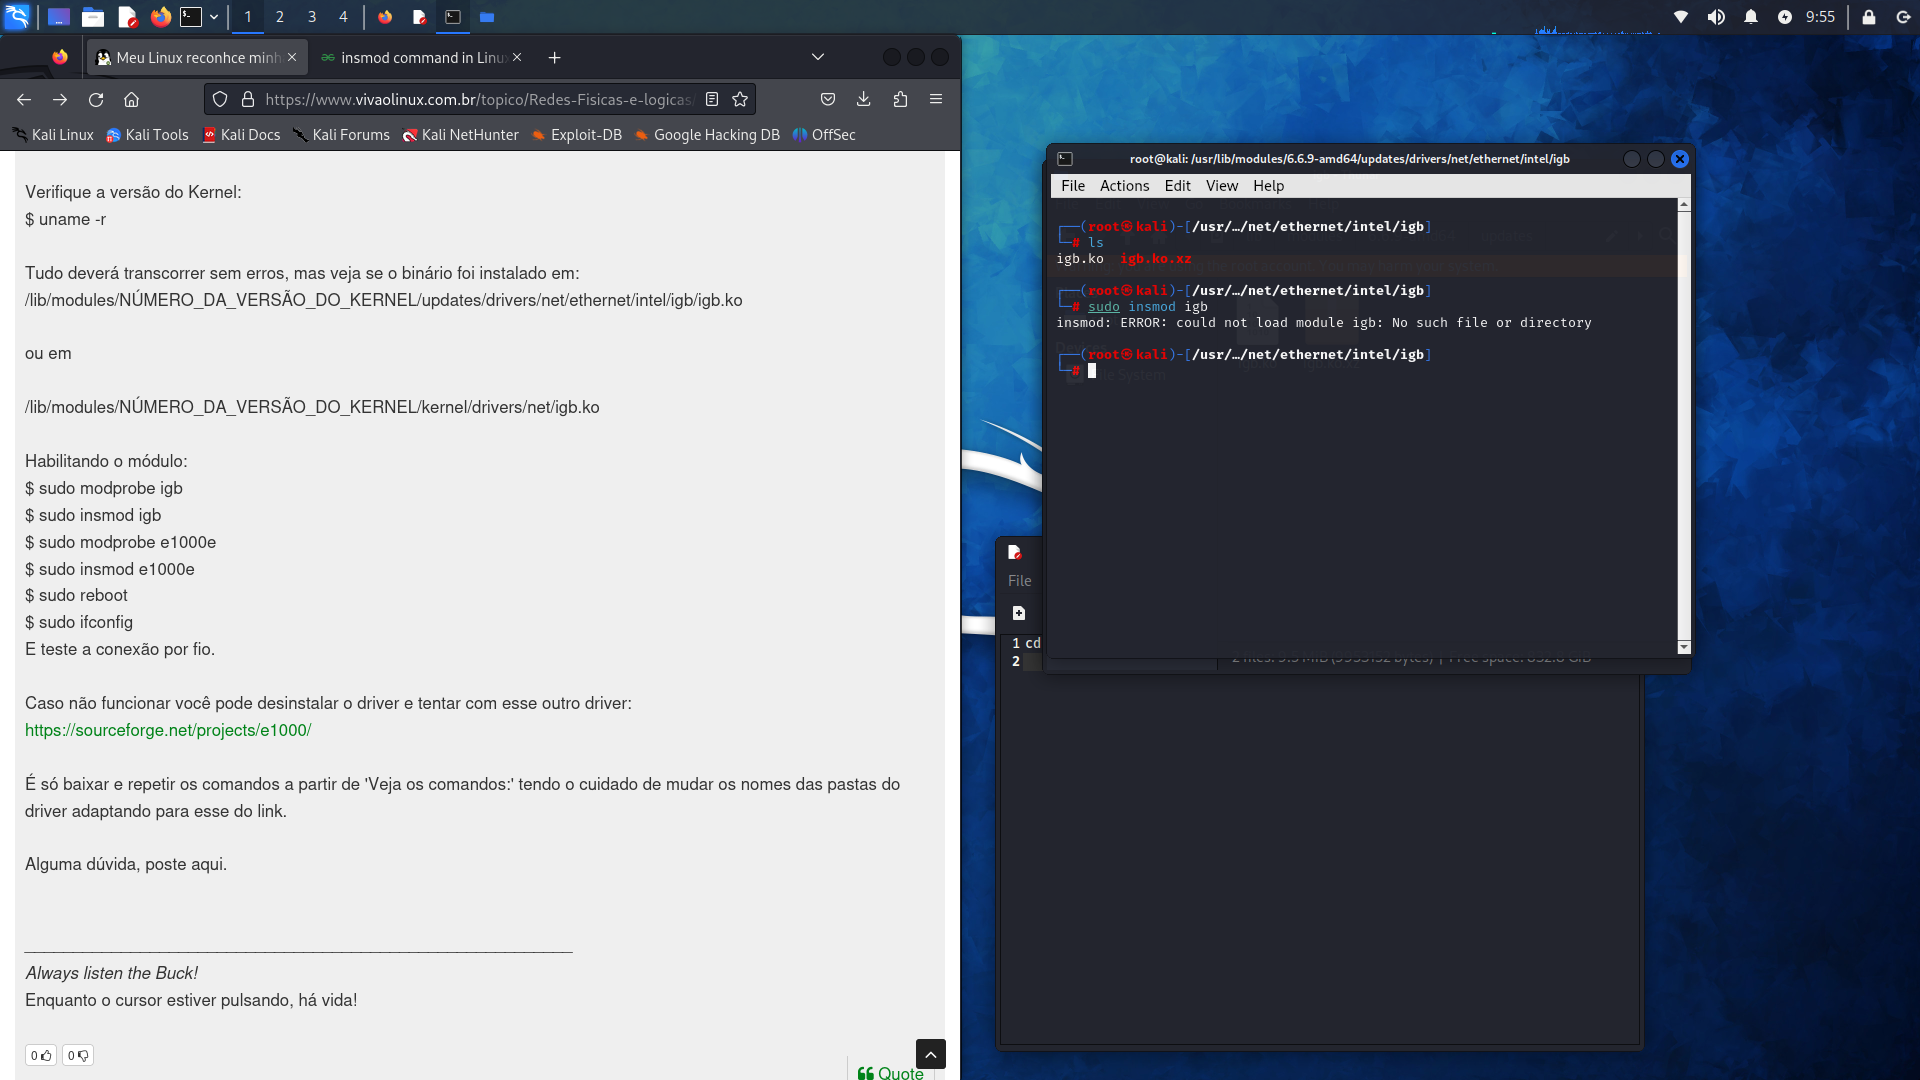Focus Firefox window in the taskbar
This screenshot has height=1080, width=1920.
coord(386,17)
